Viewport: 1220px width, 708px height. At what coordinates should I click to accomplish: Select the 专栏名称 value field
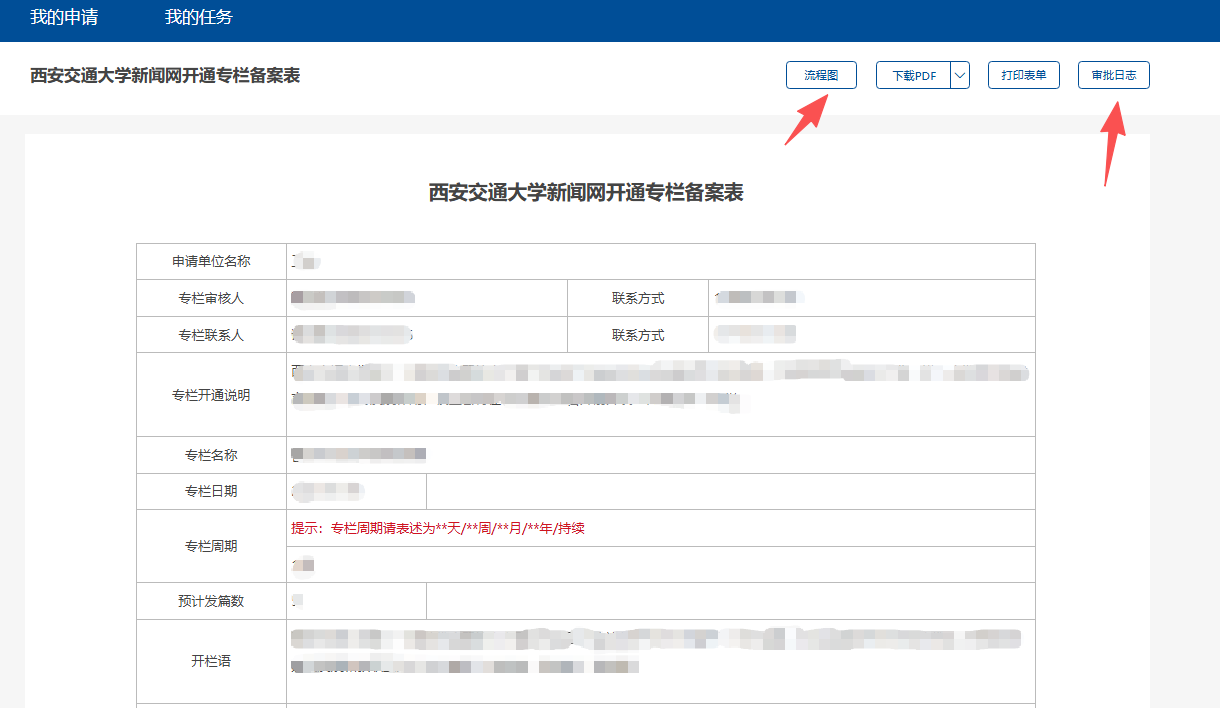click(x=660, y=455)
